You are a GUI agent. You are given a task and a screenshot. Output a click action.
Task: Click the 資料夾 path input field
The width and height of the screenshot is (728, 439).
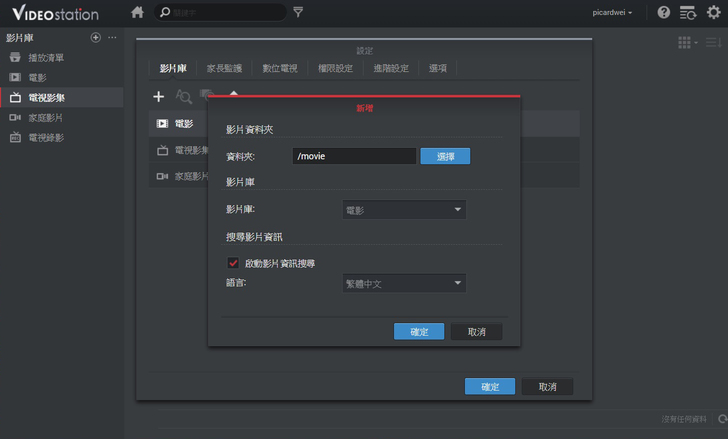354,156
